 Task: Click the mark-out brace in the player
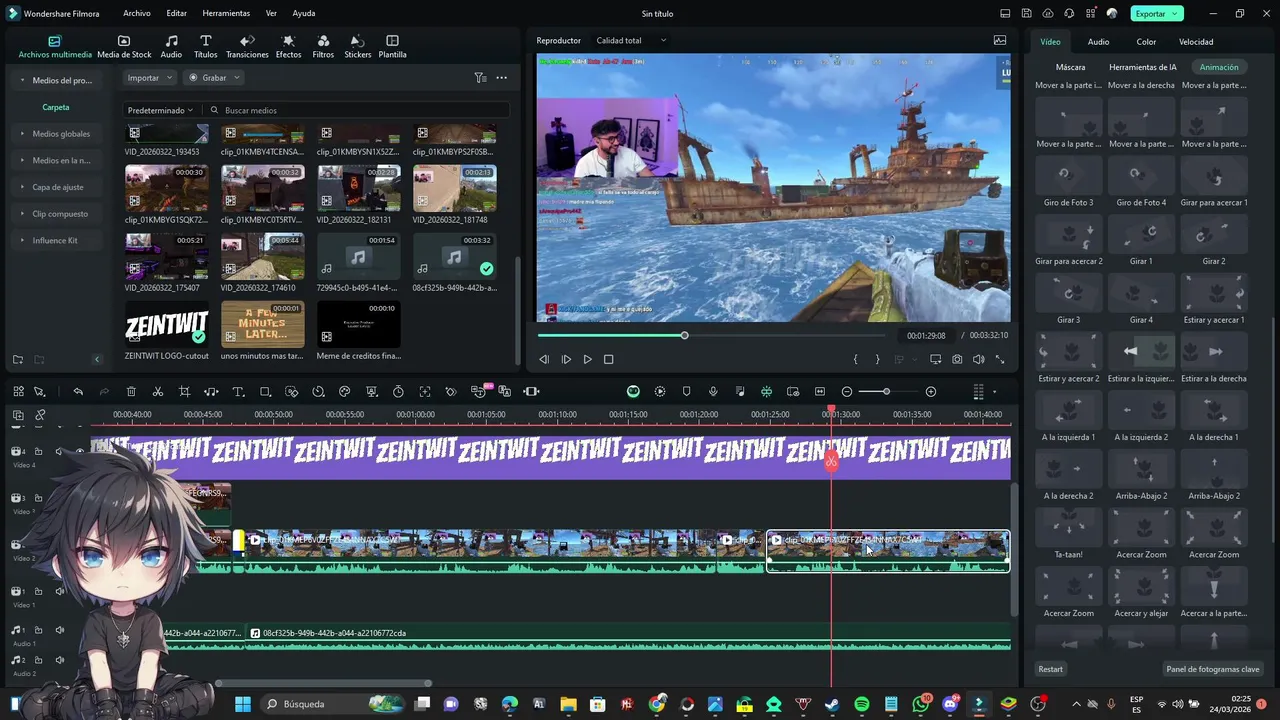(x=878, y=359)
